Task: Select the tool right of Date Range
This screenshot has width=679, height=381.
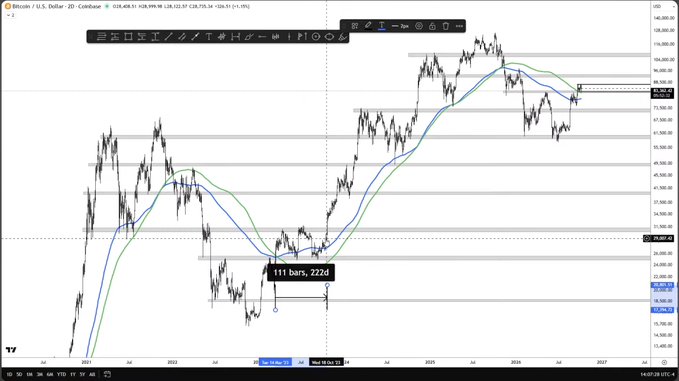Action: tap(249, 37)
